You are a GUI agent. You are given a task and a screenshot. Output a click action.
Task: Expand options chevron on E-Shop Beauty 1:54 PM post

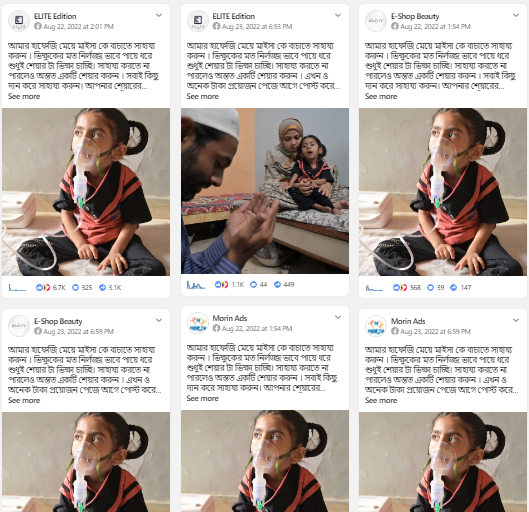coord(516,15)
